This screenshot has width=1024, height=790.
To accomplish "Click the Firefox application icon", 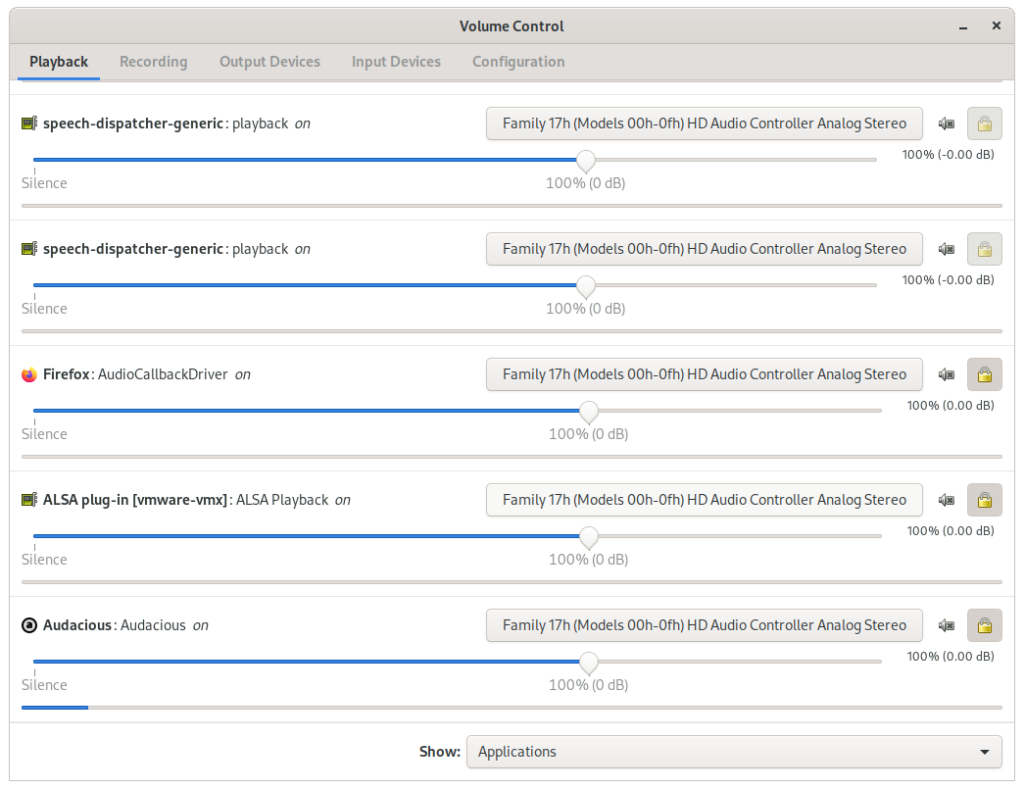I will tap(29, 375).
